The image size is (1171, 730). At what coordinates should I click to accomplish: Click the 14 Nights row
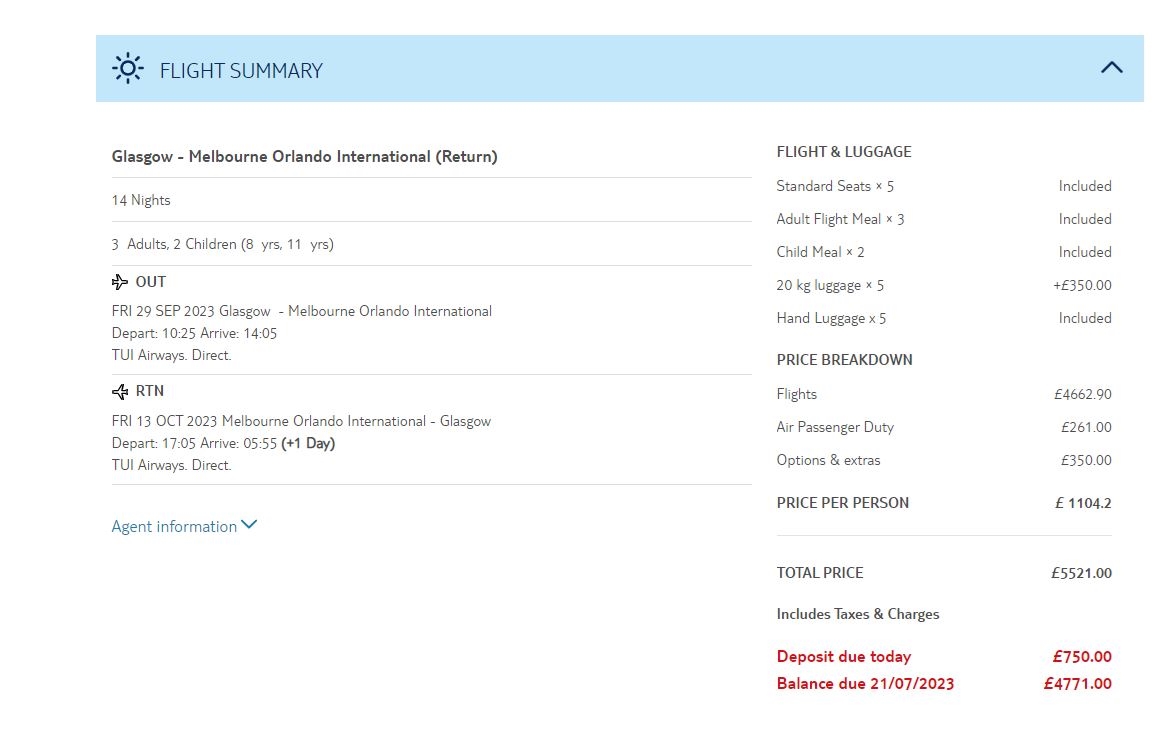tap(141, 201)
